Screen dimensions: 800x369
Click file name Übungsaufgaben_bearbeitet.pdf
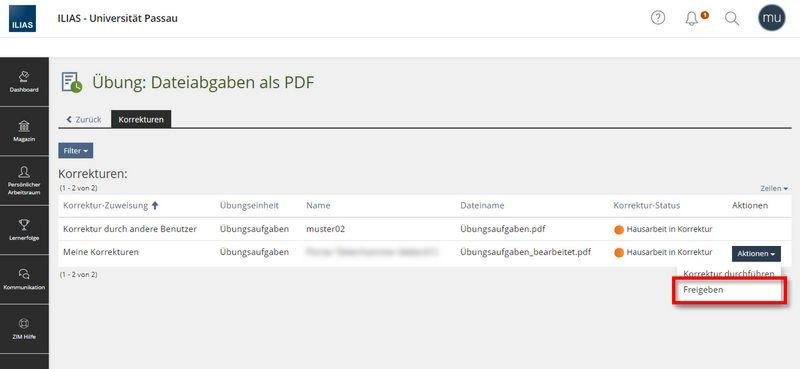coord(526,252)
